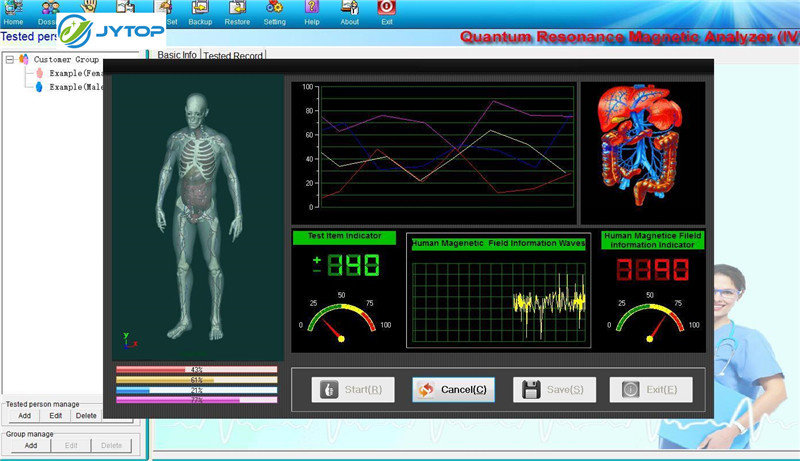800x461 pixels.
Task: Click the Restore toolbar icon
Action: pyautogui.click(x=237, y=13)
